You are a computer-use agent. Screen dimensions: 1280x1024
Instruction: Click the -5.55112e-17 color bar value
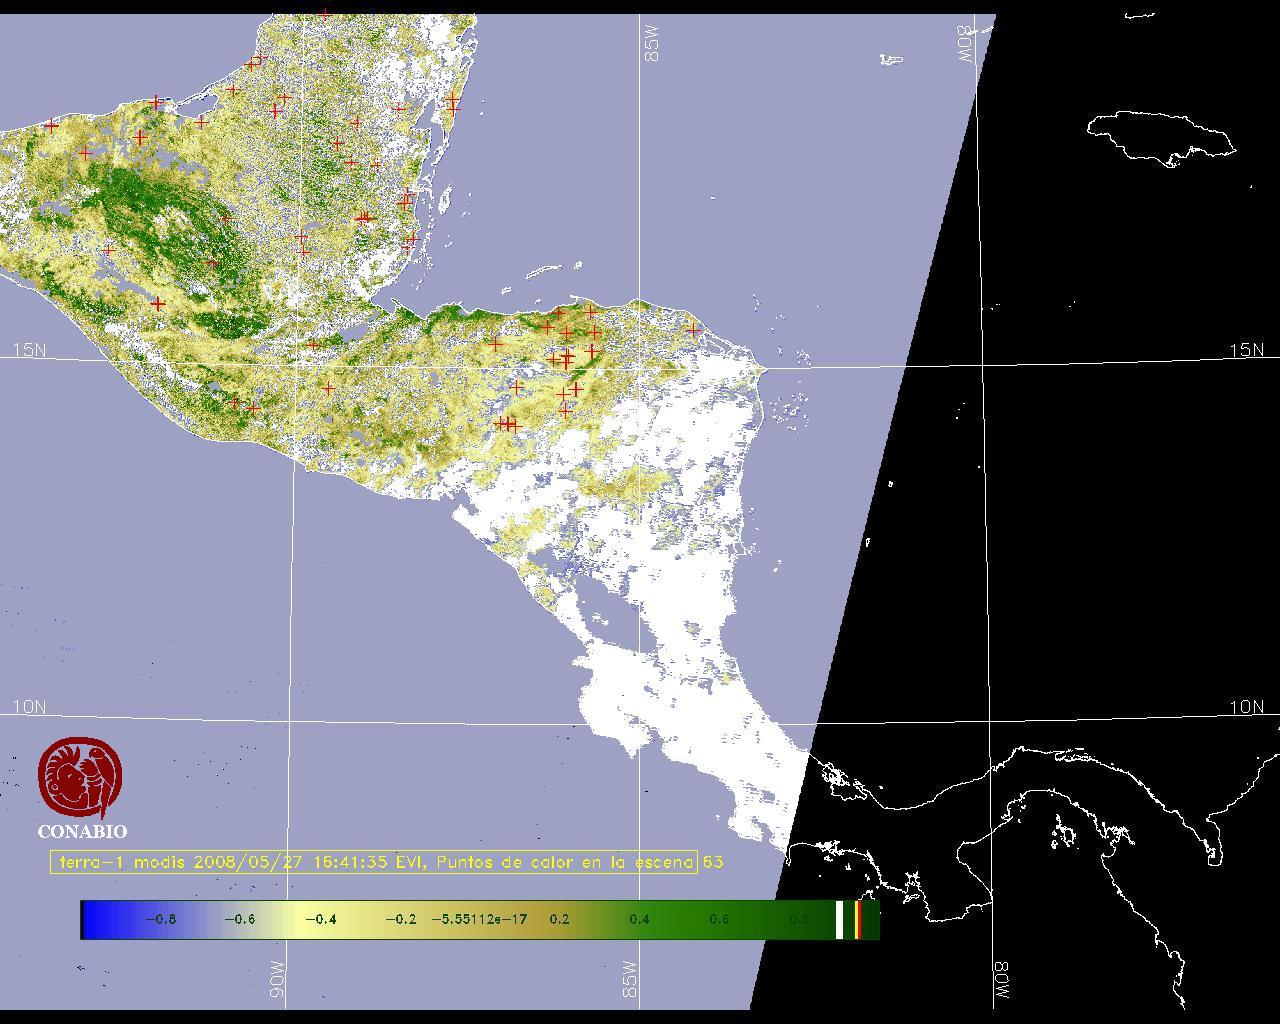[480, 919]
